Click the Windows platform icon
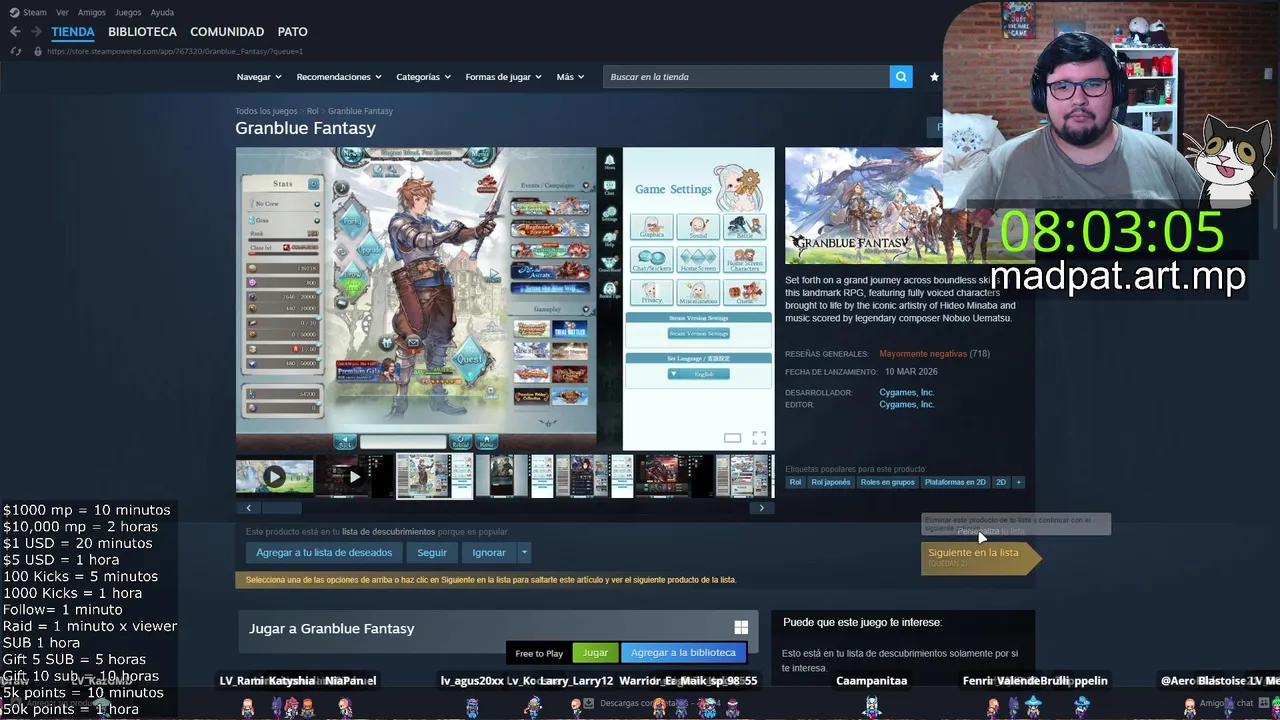The width and height of the screenshot is (1280, 720). pyautogui.click(x=741, y=627)
